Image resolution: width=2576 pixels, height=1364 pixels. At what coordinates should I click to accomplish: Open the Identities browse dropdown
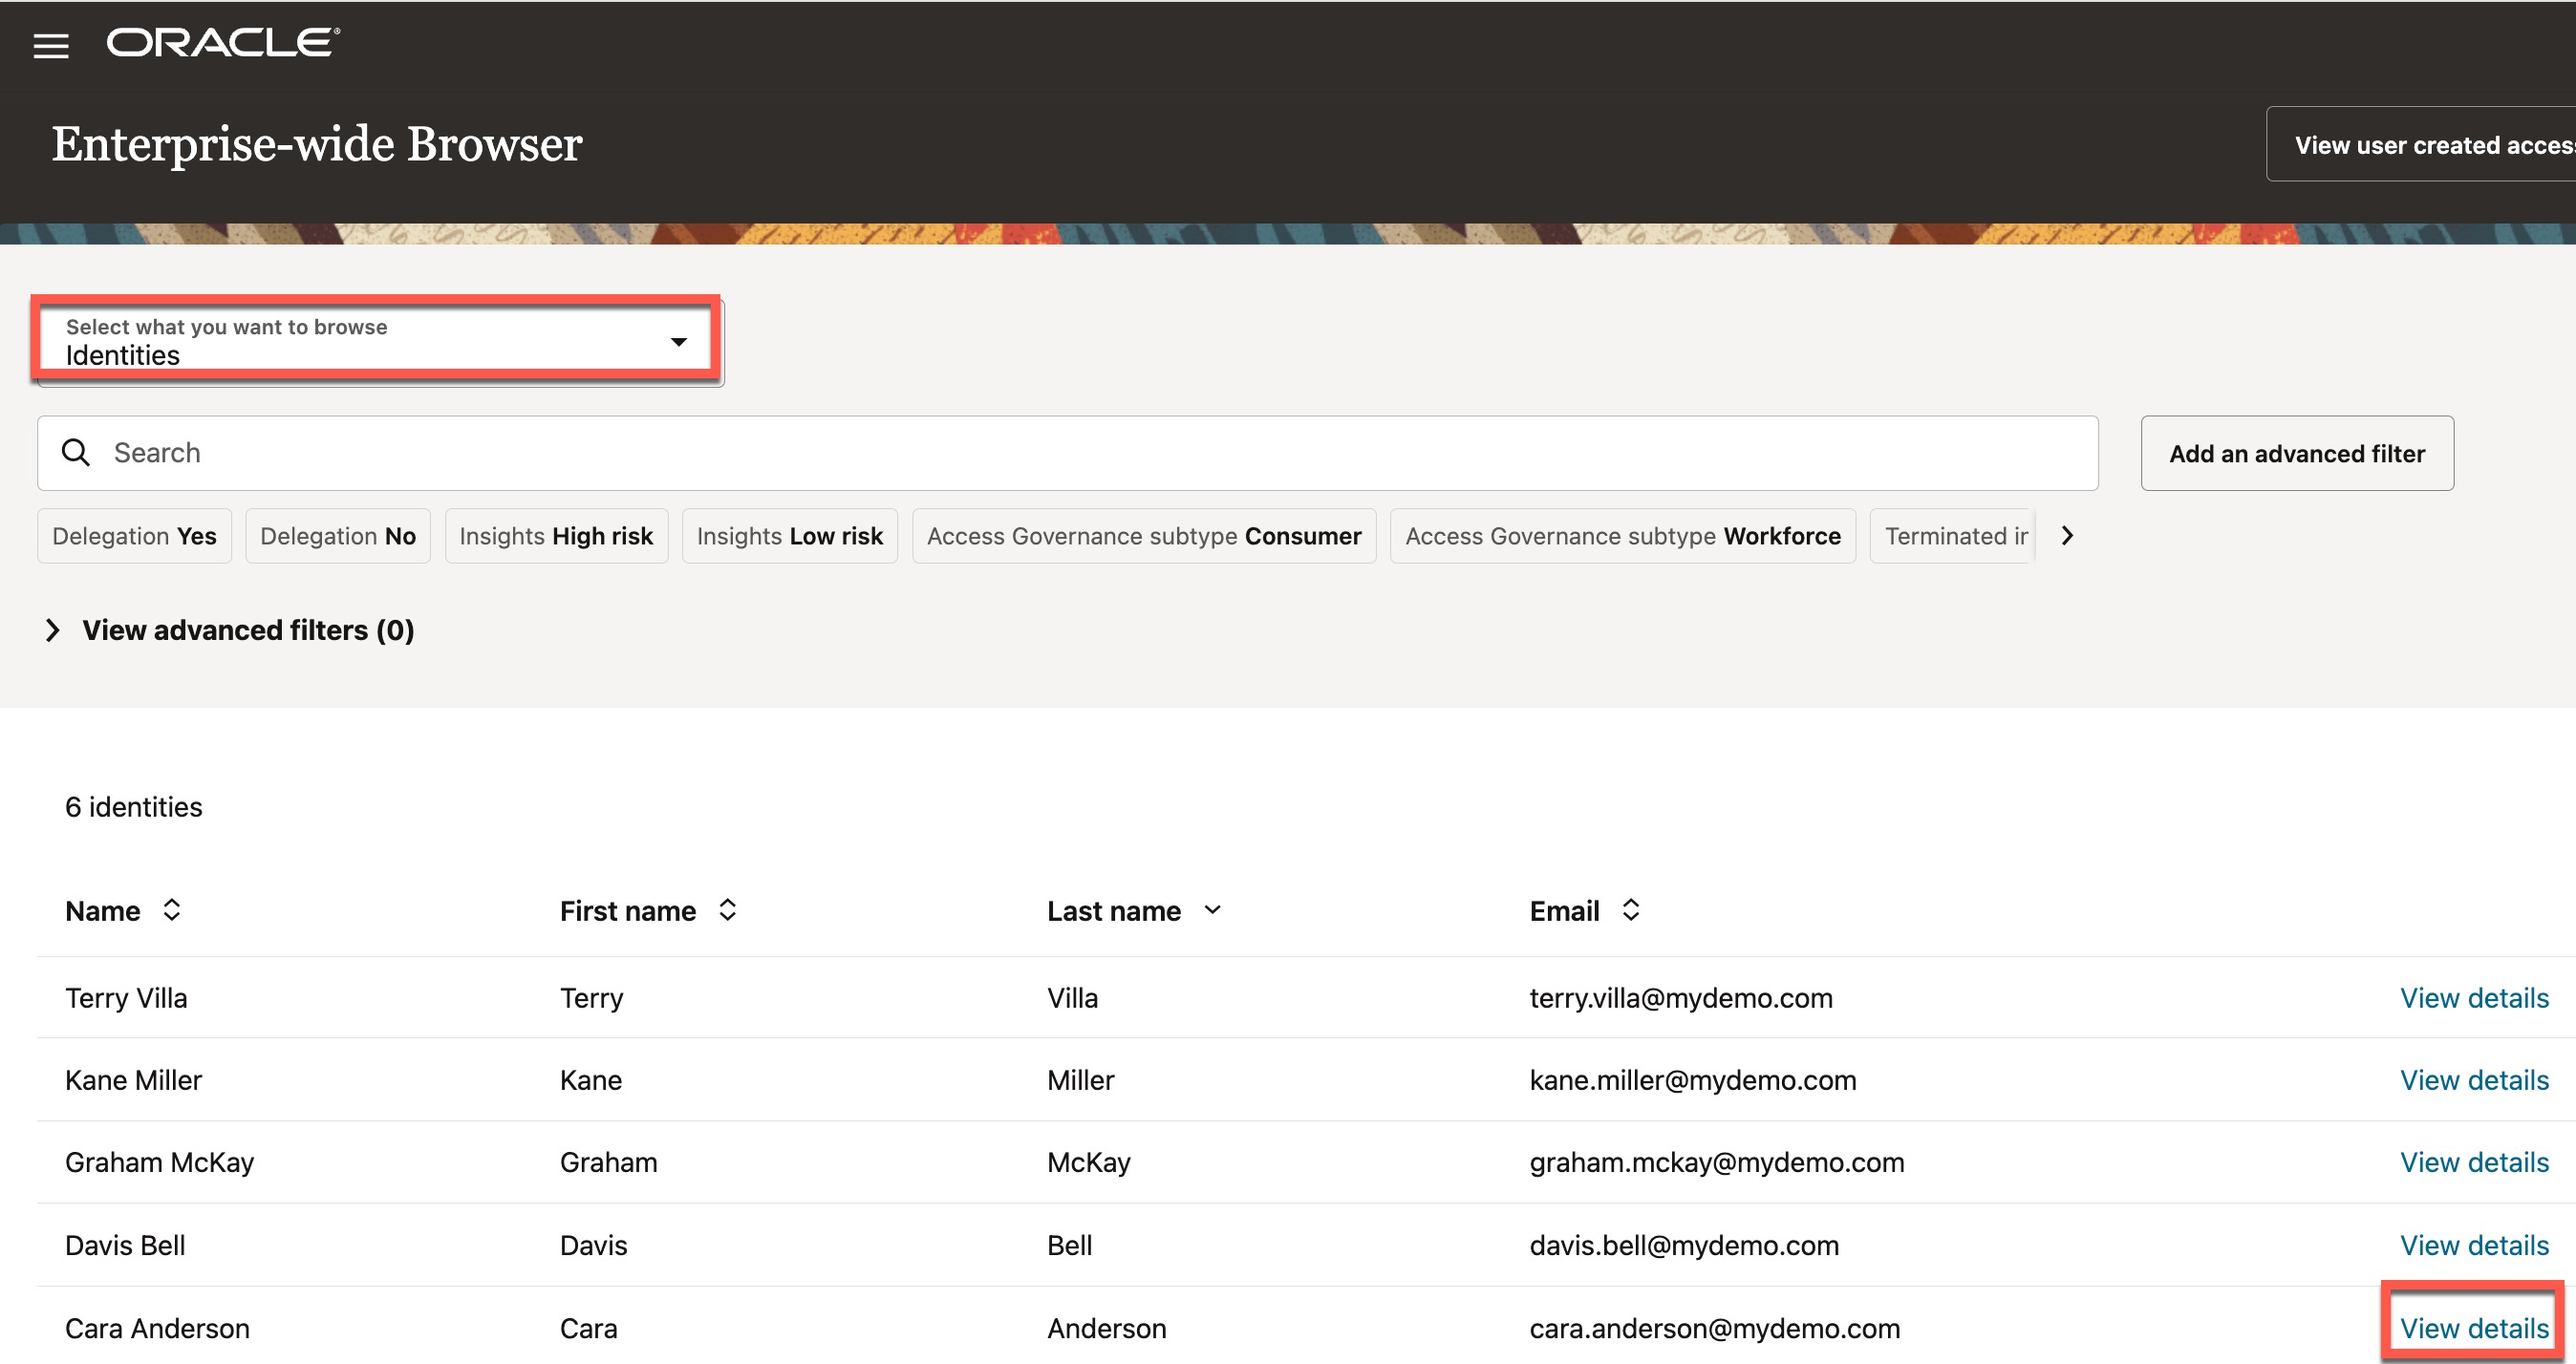(376, 341)
